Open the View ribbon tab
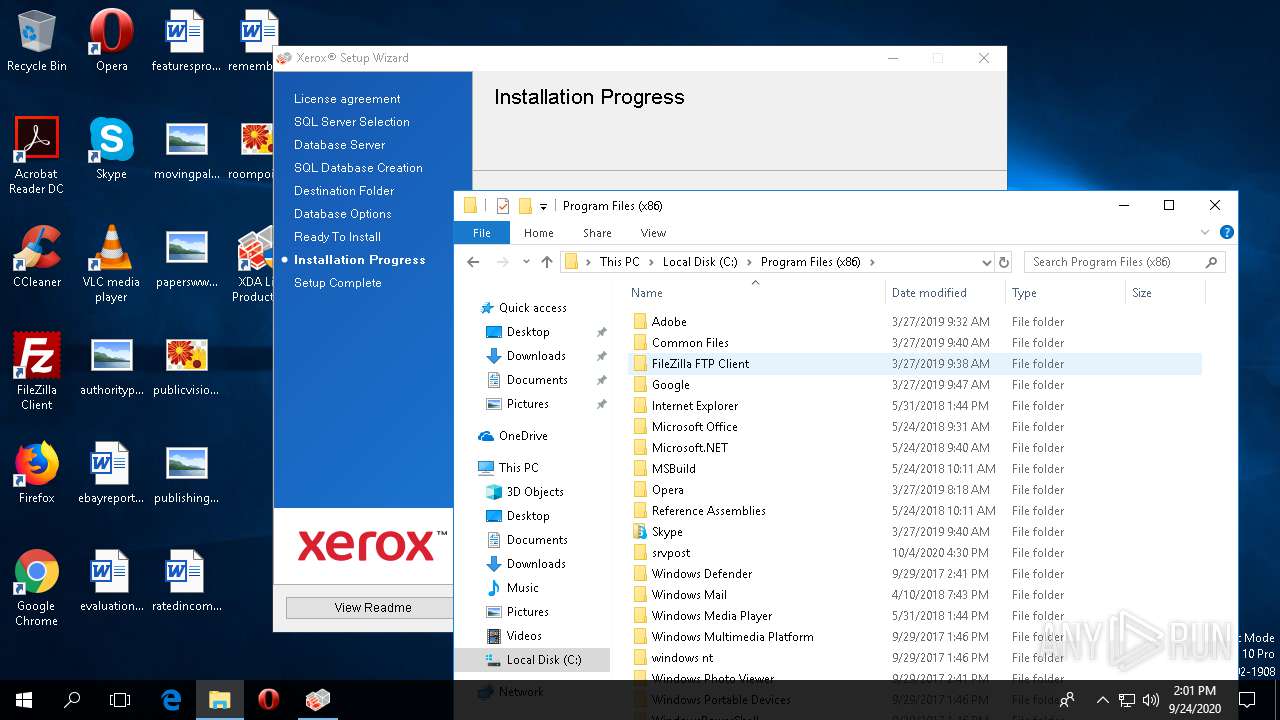 [653, 233]
